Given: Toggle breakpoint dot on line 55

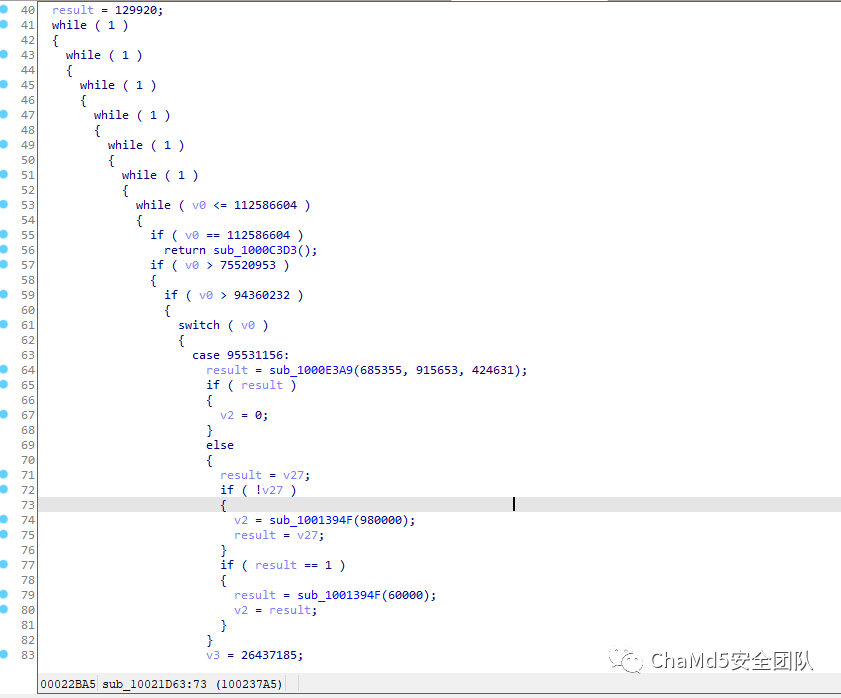Looking at the screenshot, I should (3, 234).
